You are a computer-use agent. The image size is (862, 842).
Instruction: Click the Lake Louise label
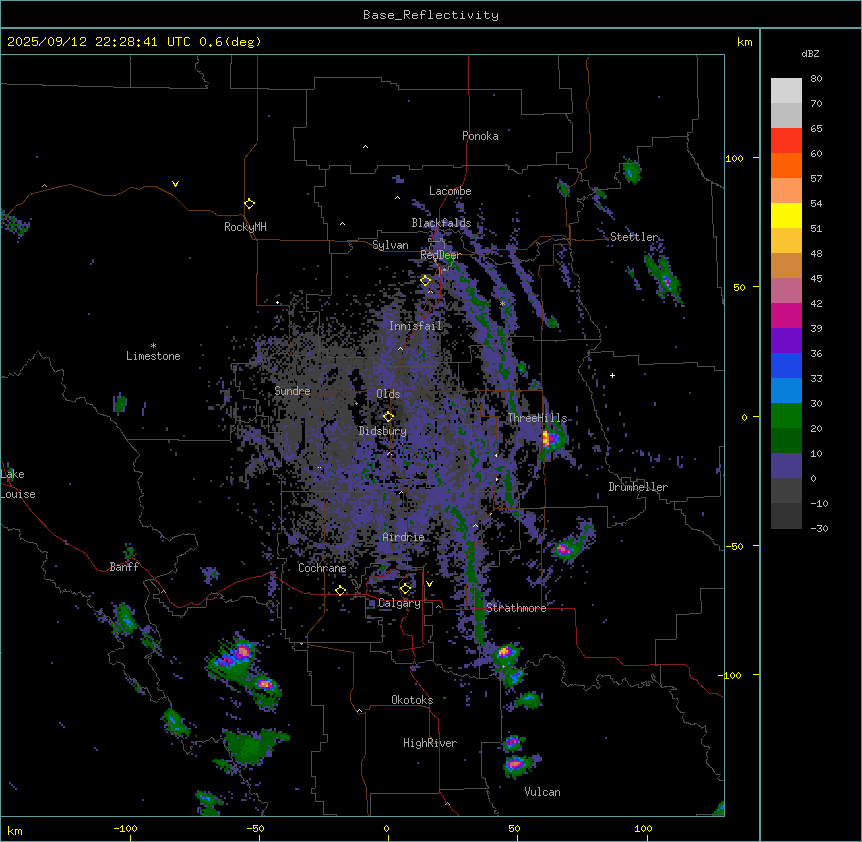pos(18,484)
